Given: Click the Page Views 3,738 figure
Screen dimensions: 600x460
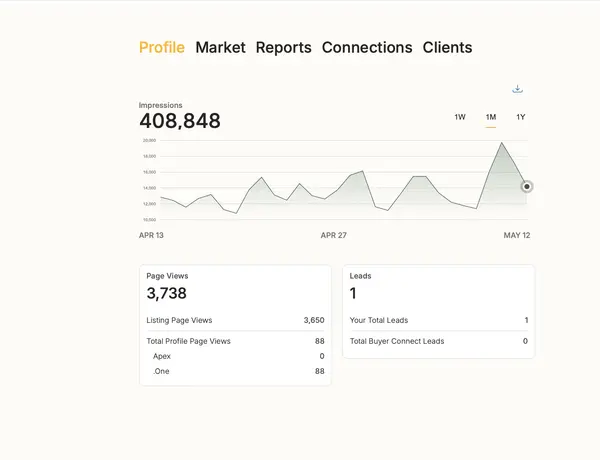Looking at the screenshot, I should (166, 294).
